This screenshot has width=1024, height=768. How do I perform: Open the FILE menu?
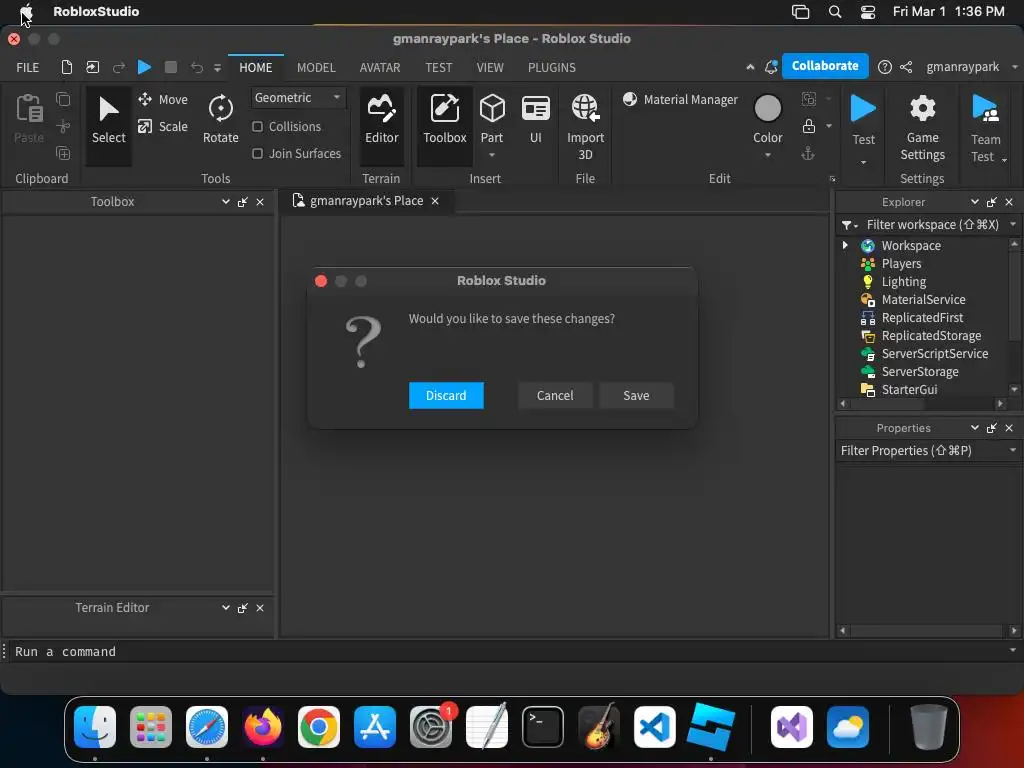[27, 67]
